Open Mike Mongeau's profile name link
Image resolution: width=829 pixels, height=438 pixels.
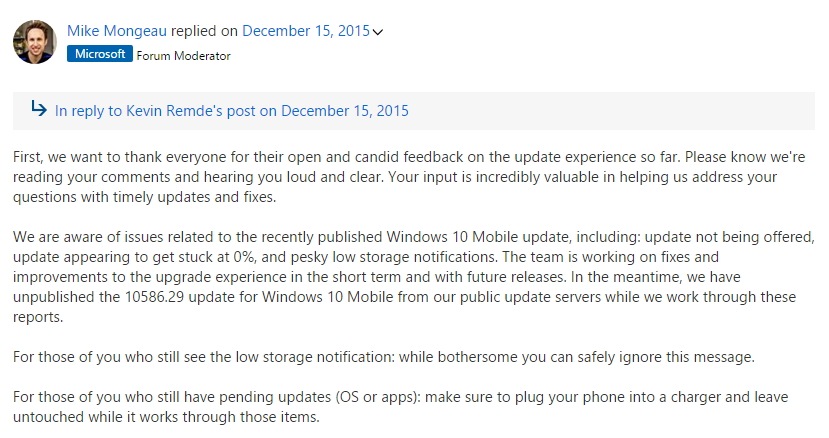click(x=117, y=31)
